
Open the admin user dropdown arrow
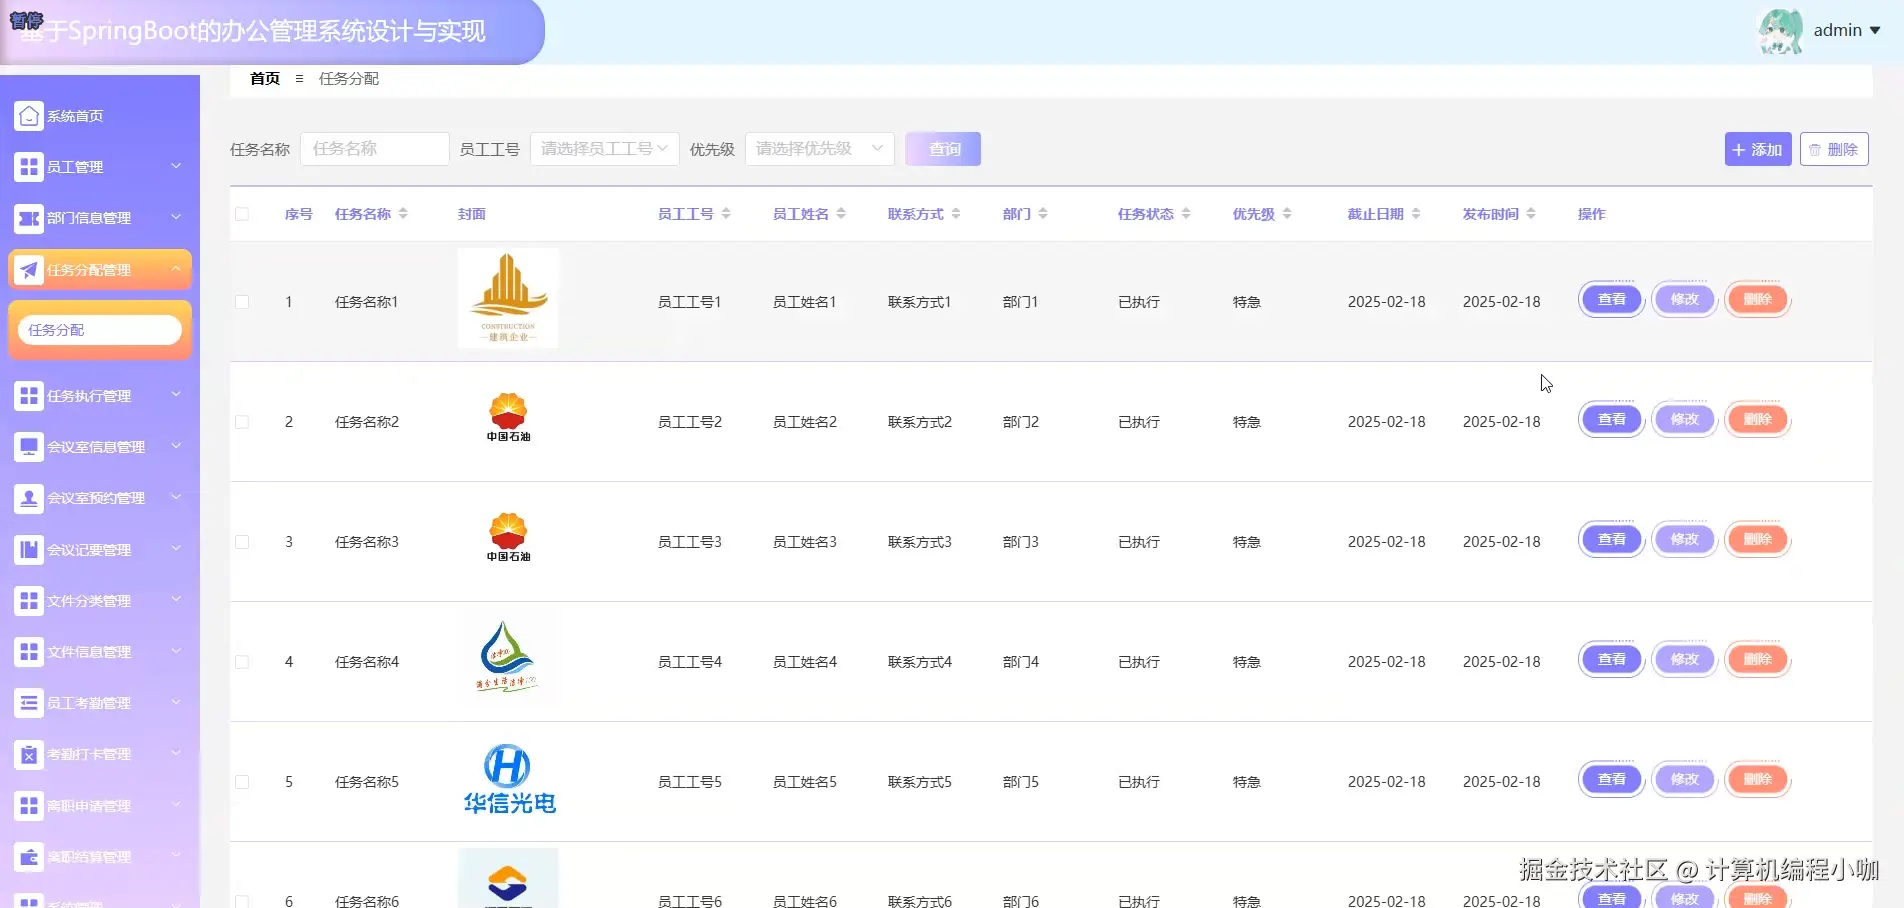1875,31
